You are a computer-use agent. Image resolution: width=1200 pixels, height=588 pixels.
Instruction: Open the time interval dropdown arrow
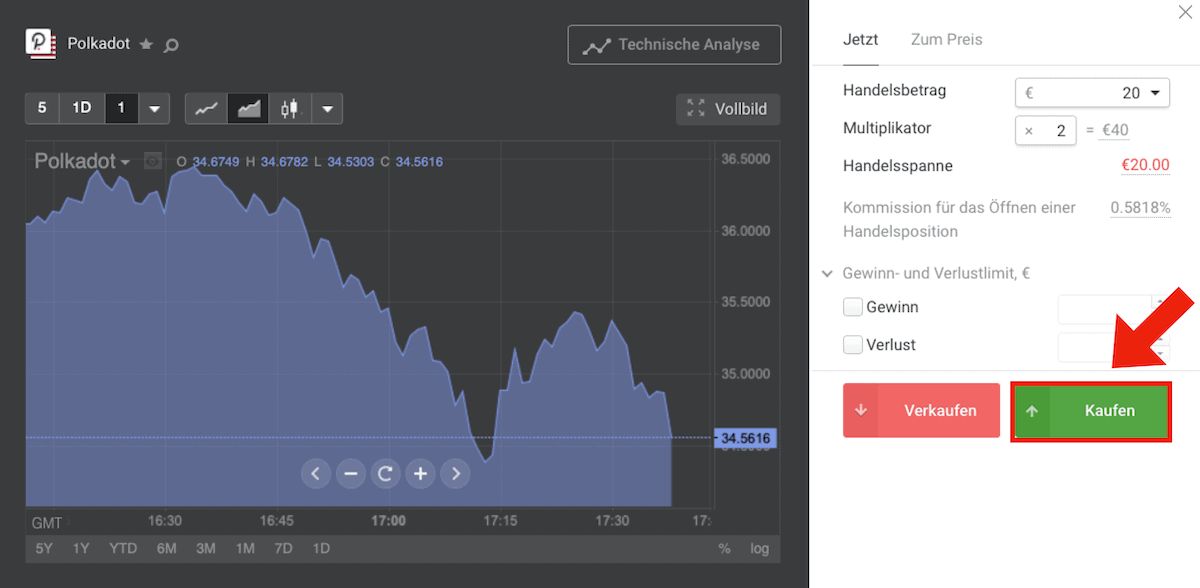click(x=154, y=108)
